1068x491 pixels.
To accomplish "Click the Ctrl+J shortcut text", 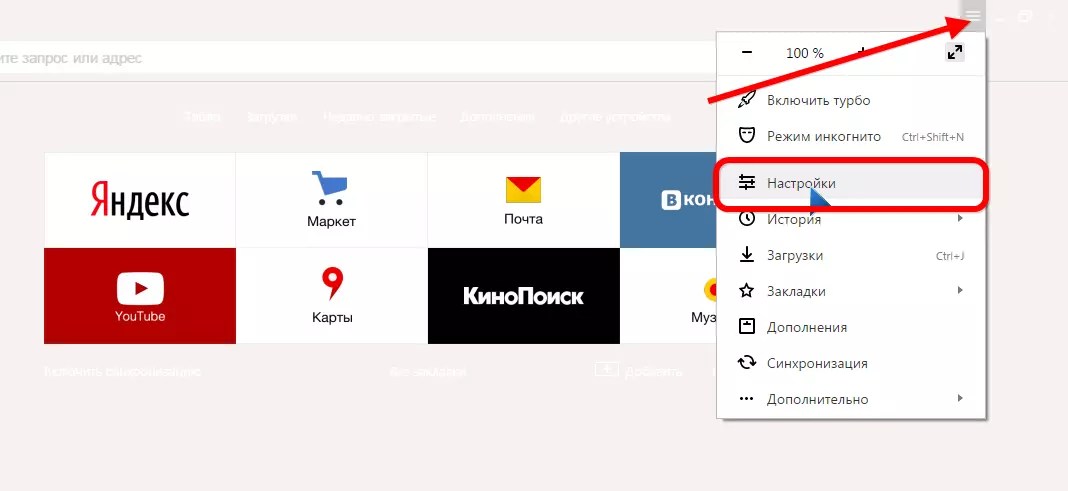I will point(950,256).
